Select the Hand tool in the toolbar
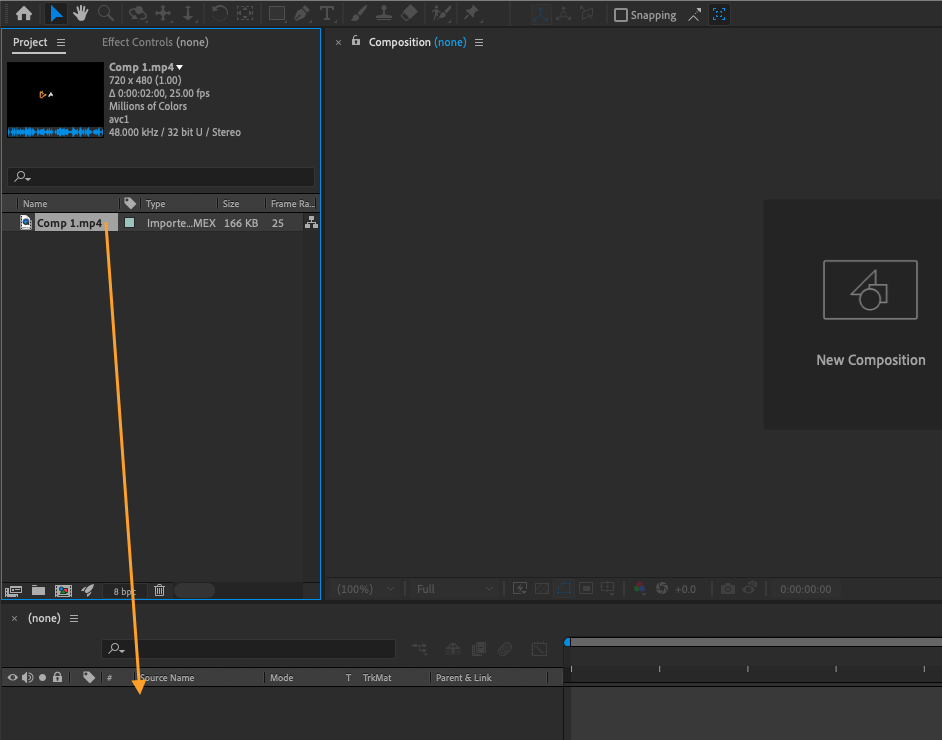The height and width of the screenshot is (740, 942). [x=81, y=13]
